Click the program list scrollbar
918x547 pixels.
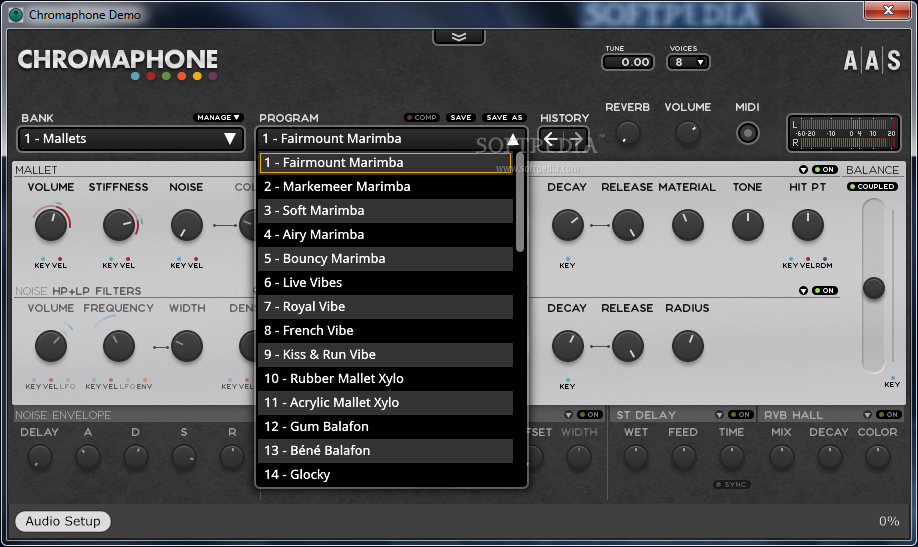point(520,203)
